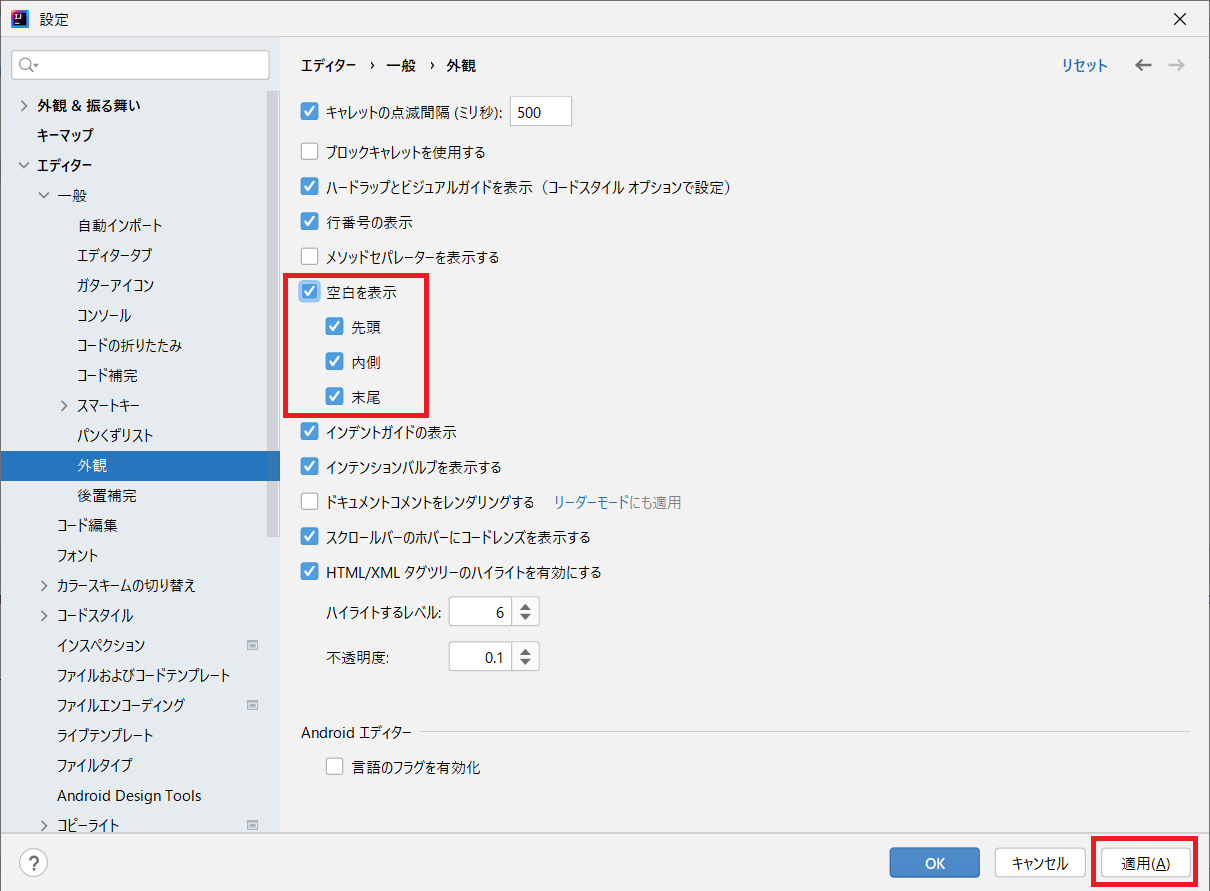Toggle 空白を表示 checkbox
The height and width of the screenshot is (891, 1210).
pos(310,292)
